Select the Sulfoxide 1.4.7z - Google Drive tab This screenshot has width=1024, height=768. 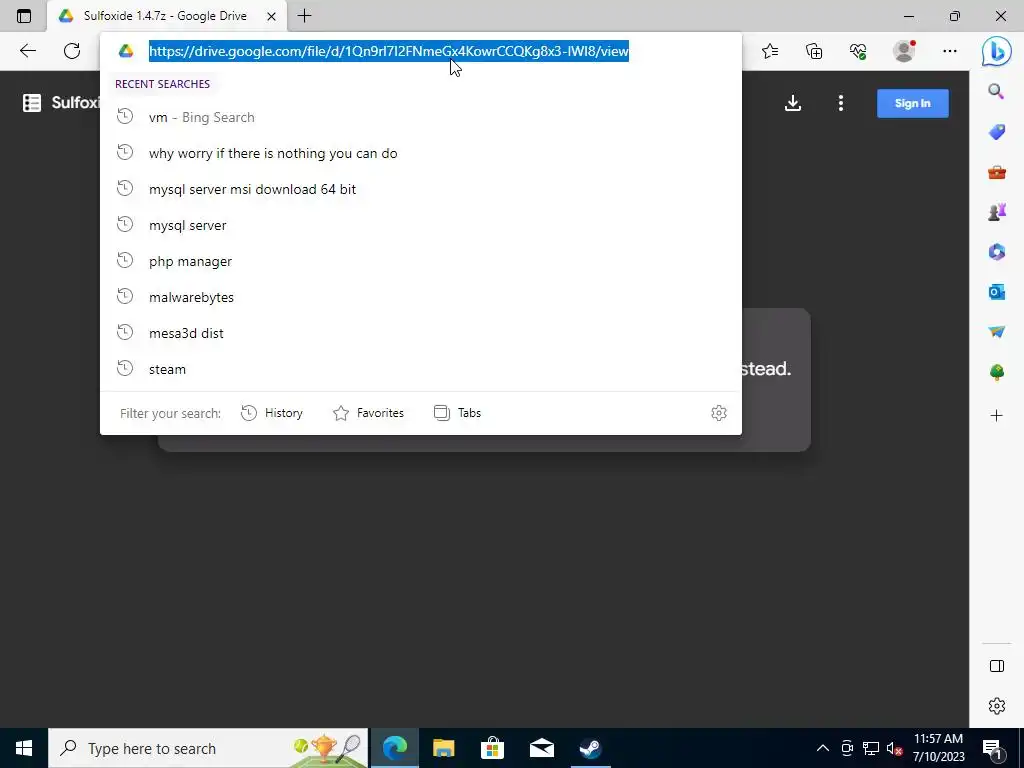(167, 16)
